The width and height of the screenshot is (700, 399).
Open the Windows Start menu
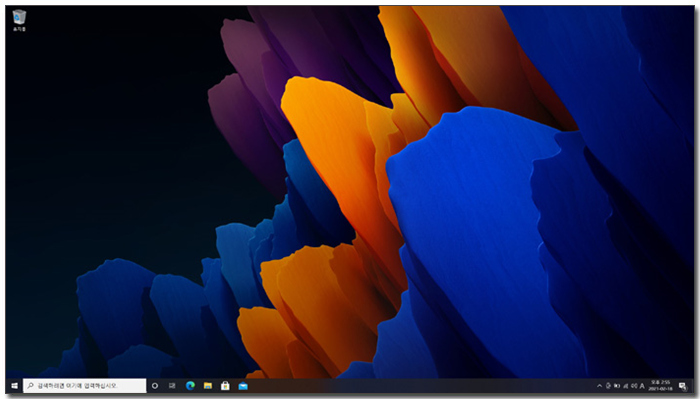[x=14, y=386]
